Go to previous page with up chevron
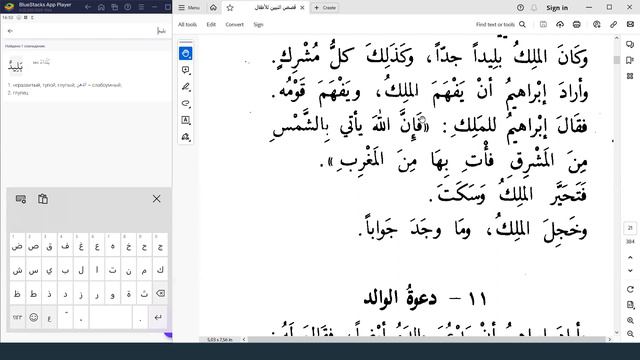 630,258
